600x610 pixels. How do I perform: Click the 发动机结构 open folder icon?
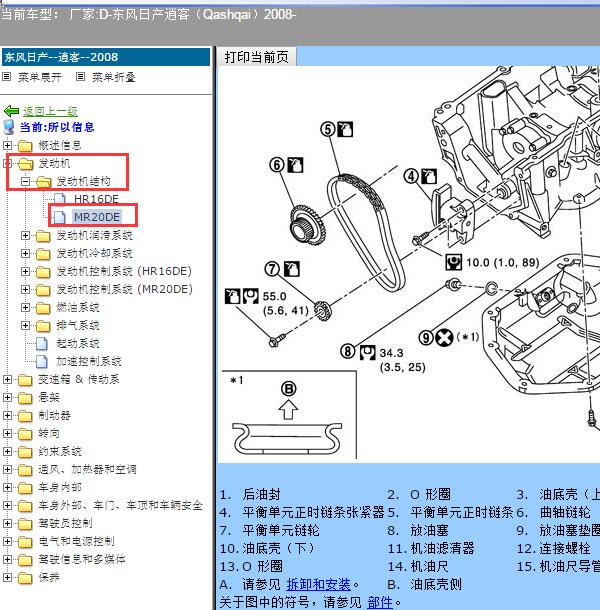(x=44, y=182)
